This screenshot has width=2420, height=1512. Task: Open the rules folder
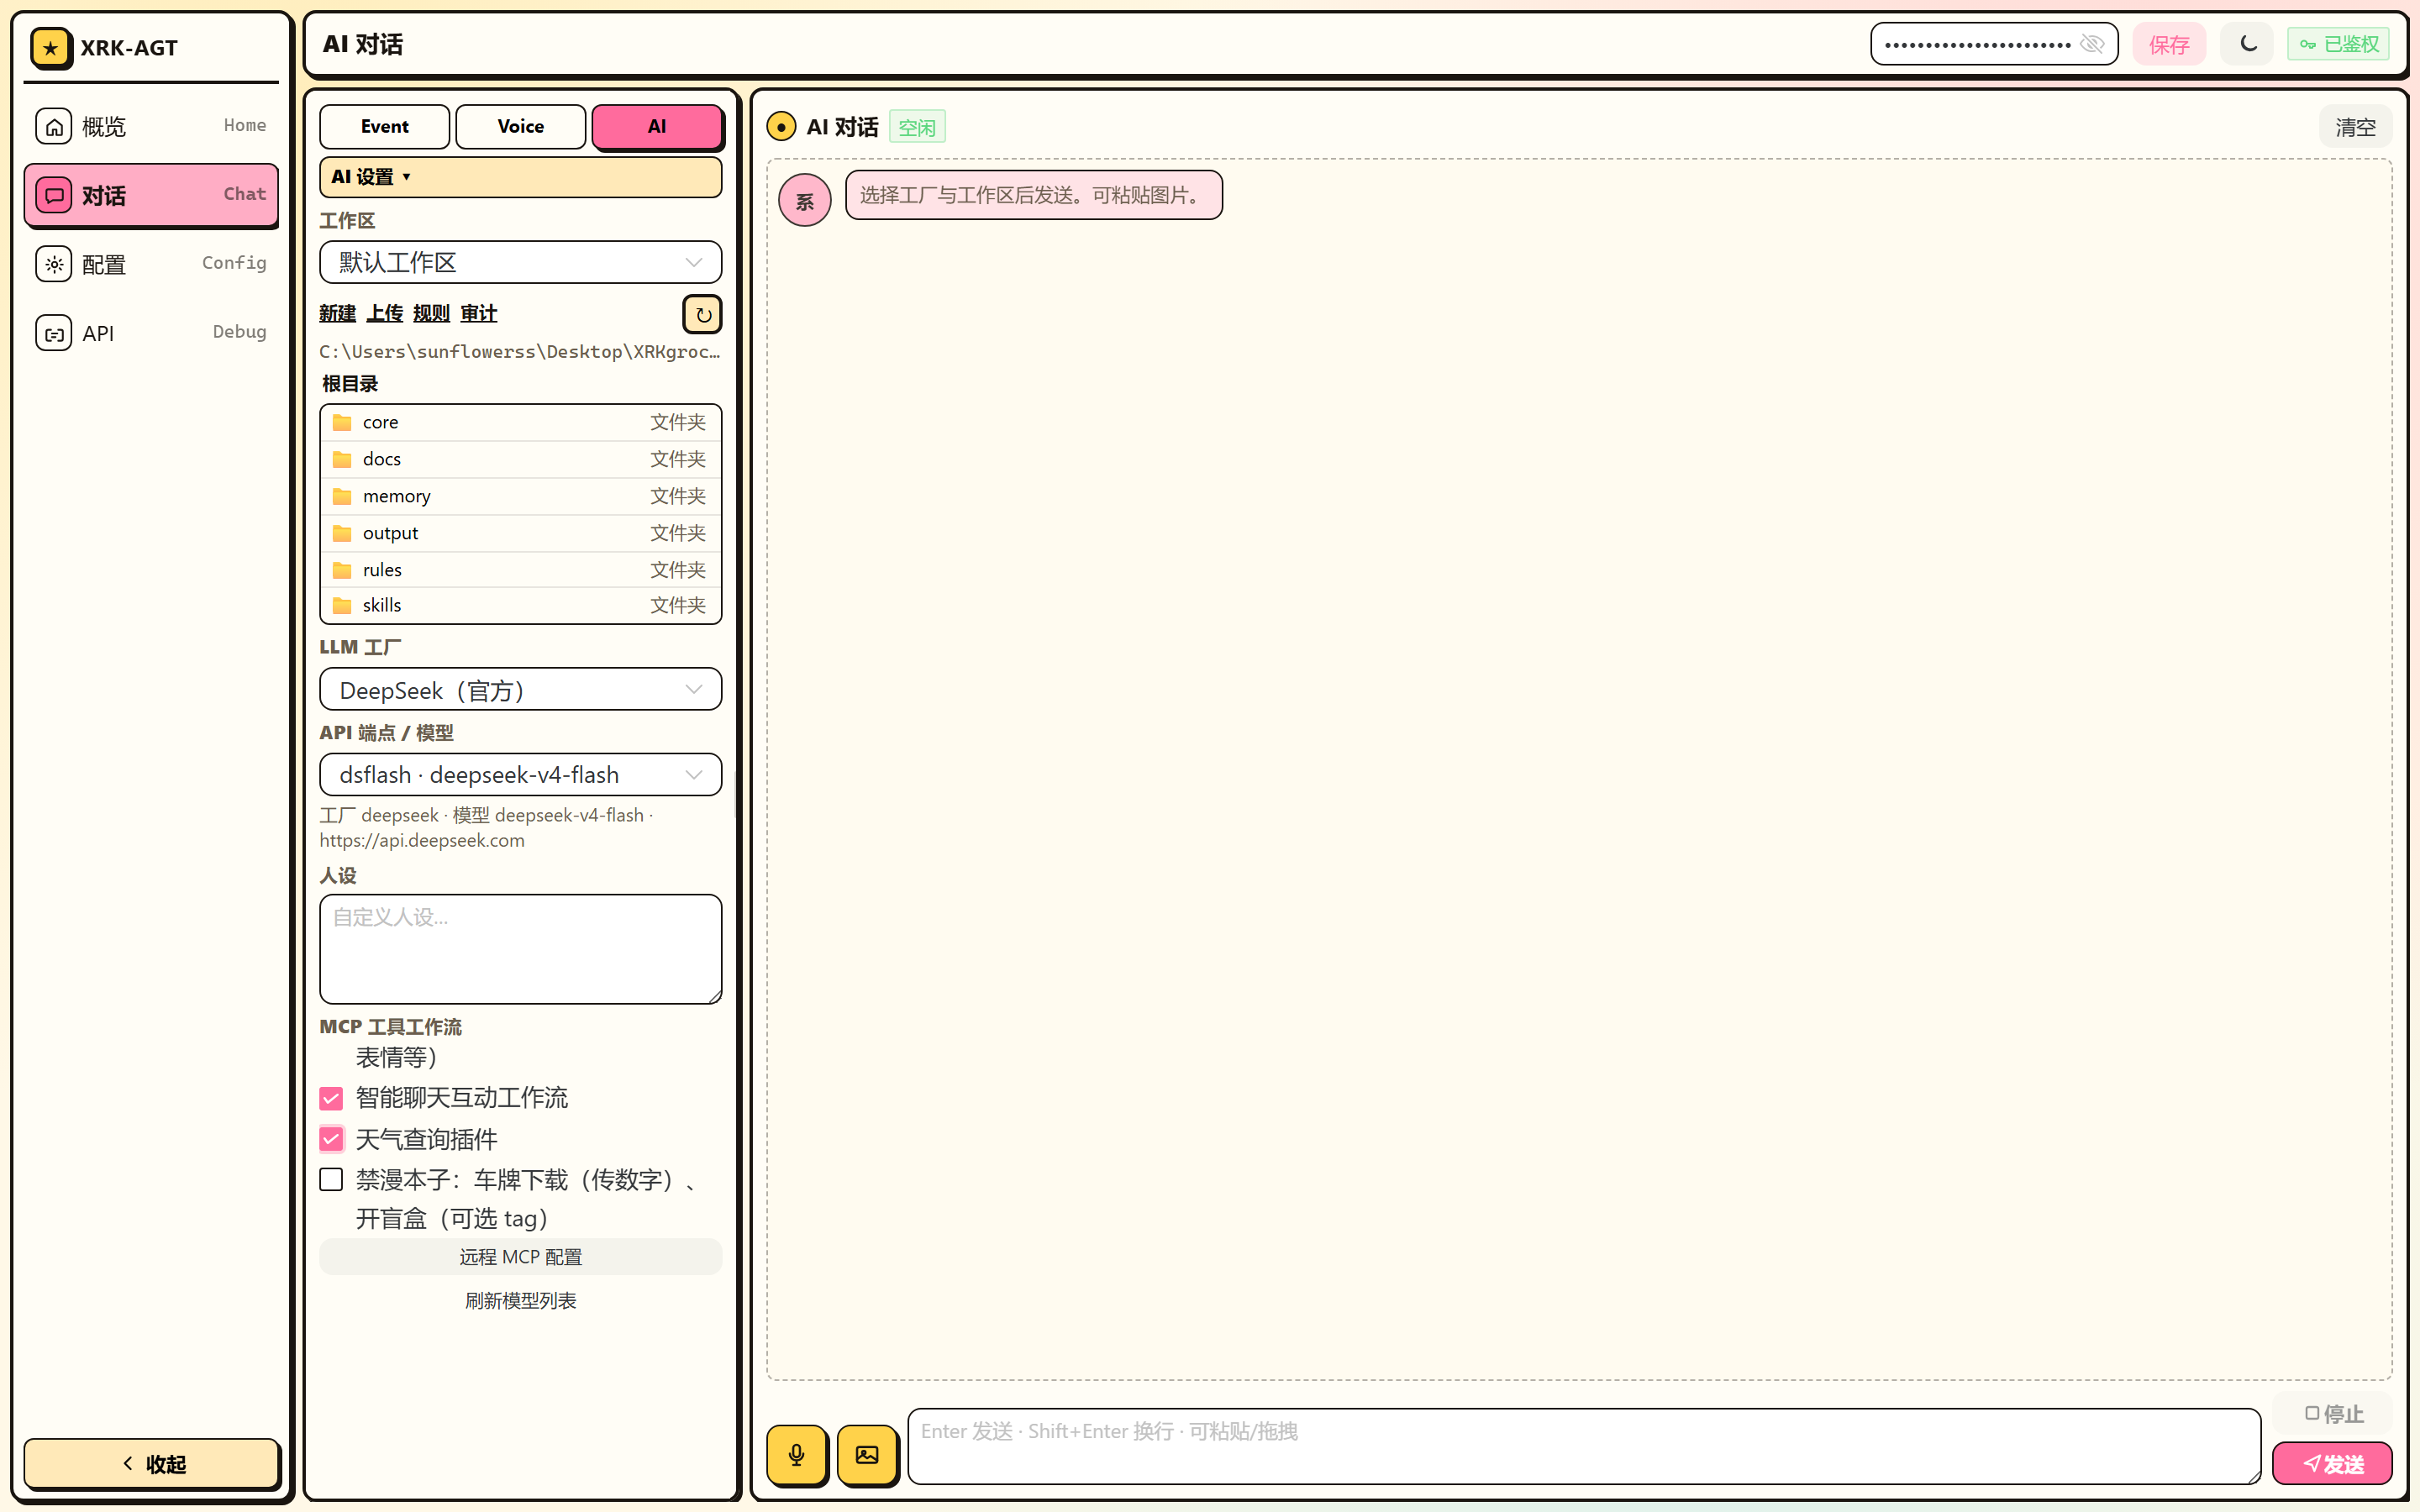coord(520,570)
